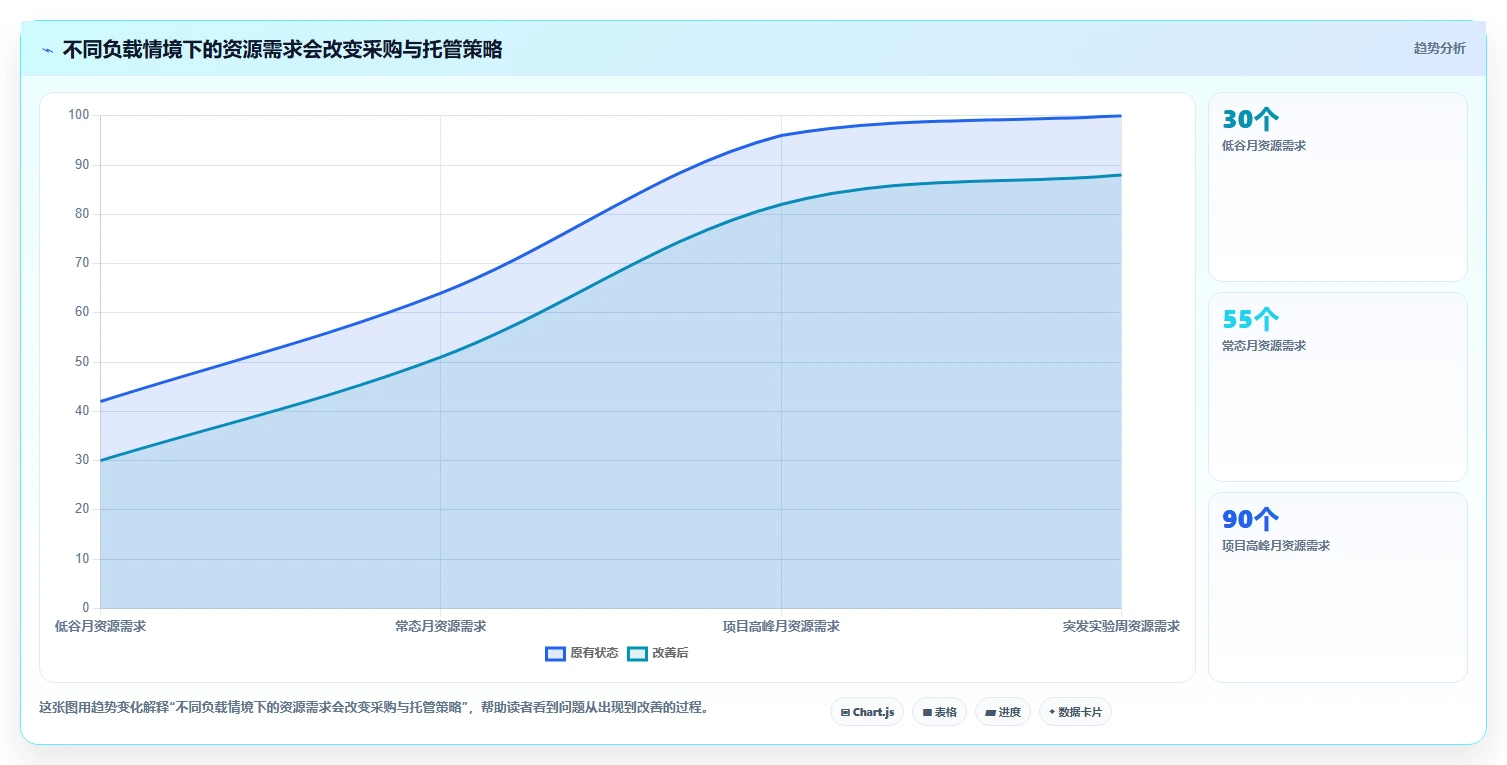This screenshot has width=1507, height=765.
Task: Open the 30个 低谷月资源需求 card
Action: (x=1338, y=187)
